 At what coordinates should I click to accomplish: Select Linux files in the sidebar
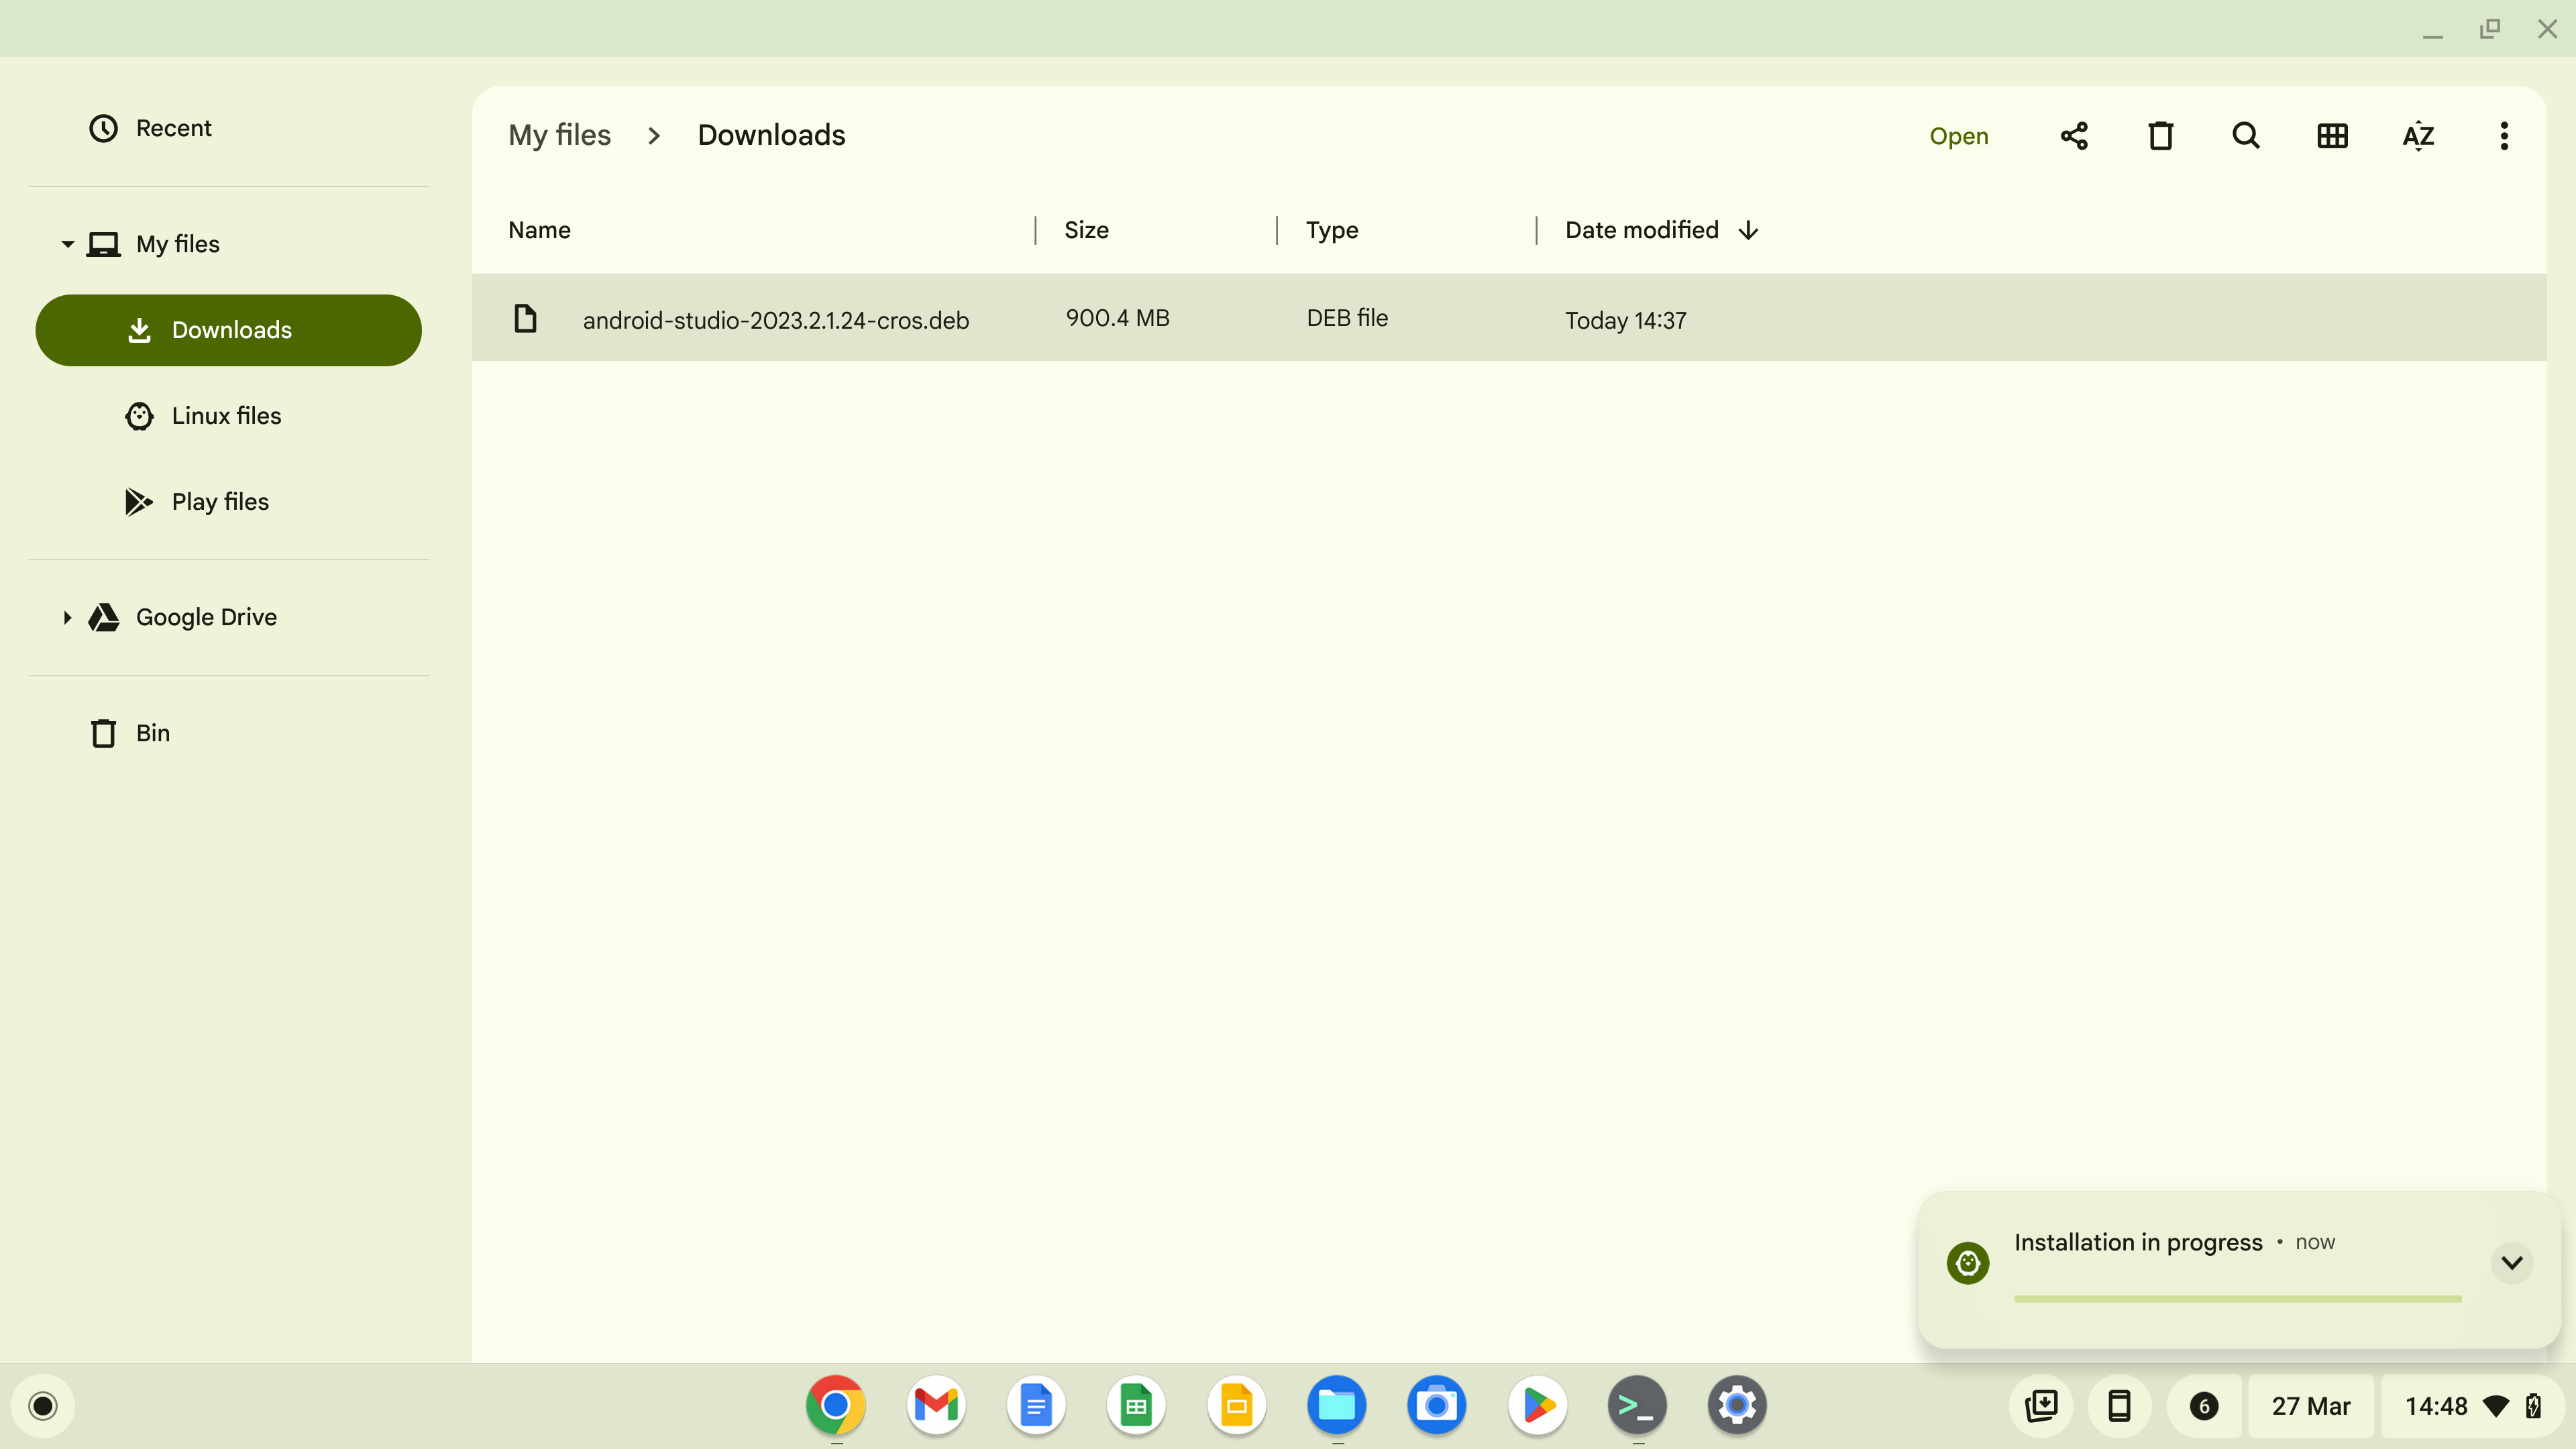point(226,415)
